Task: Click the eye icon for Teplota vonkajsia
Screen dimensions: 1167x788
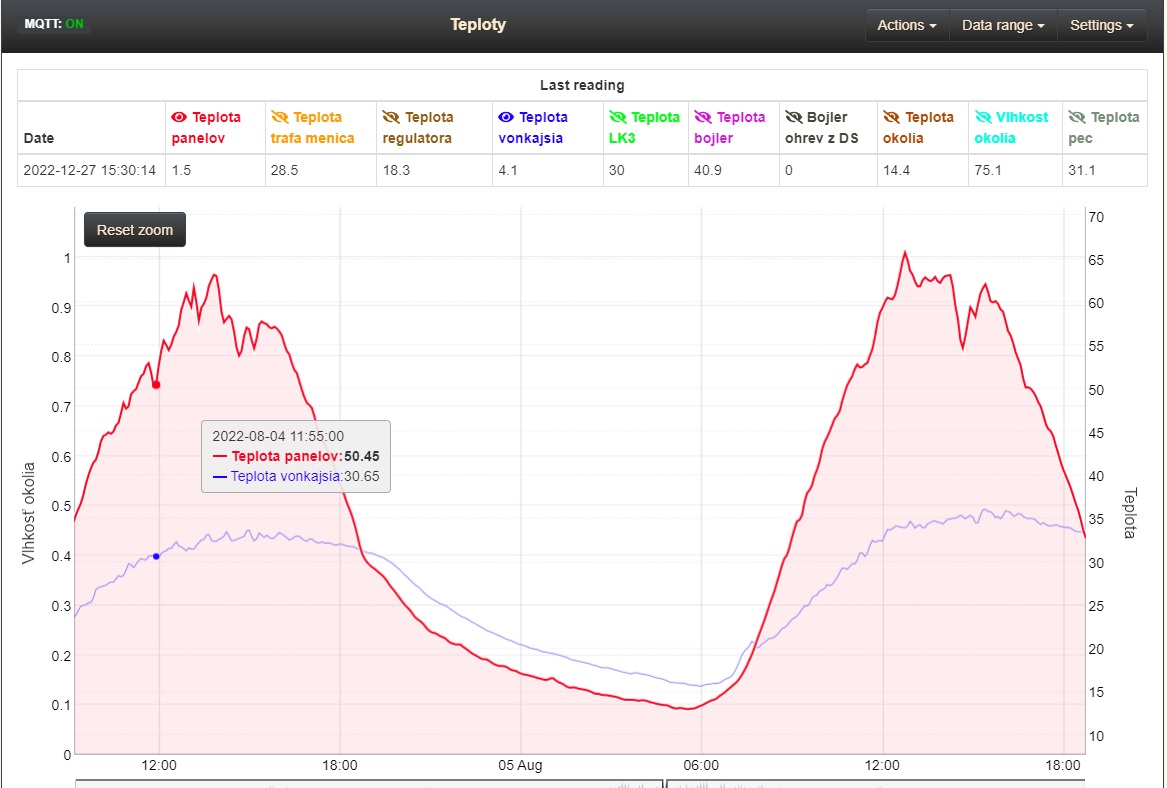Action: coord(507,117)
